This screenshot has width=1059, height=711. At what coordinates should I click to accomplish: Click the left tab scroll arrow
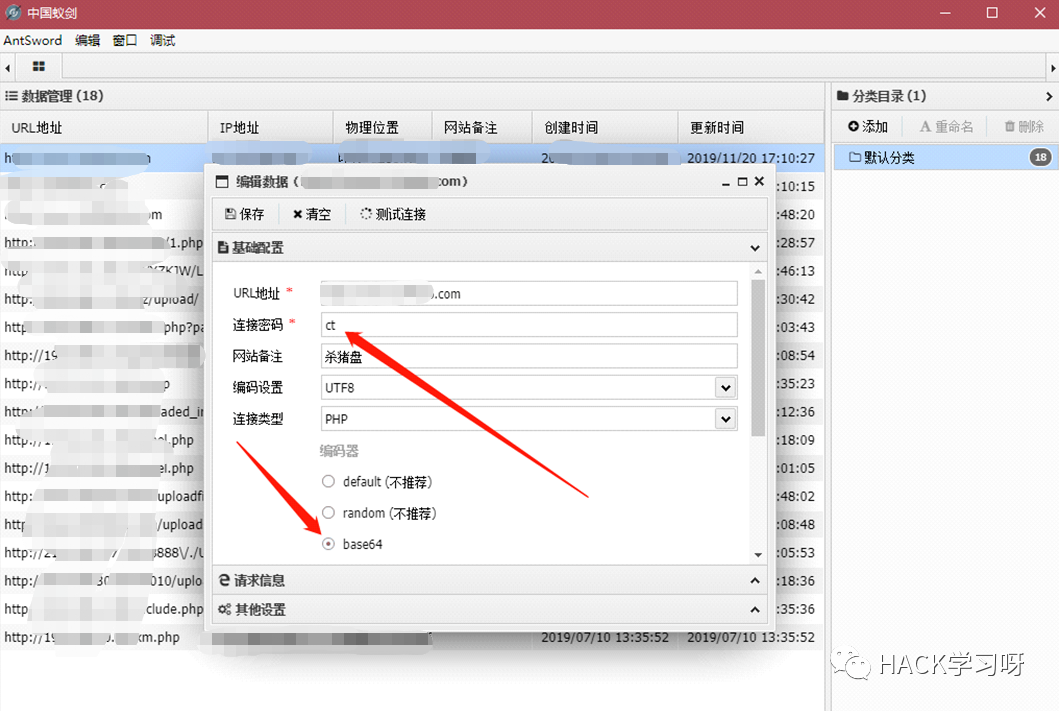7,68
